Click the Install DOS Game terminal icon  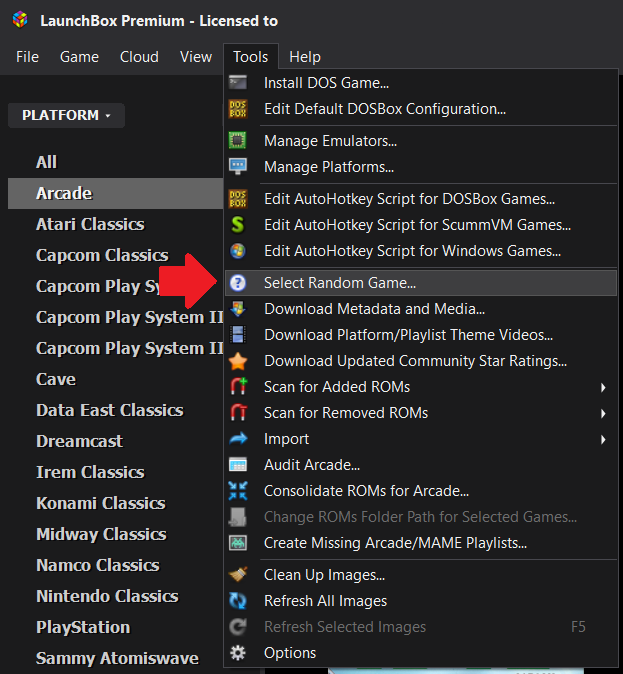(x=238, y=83)
